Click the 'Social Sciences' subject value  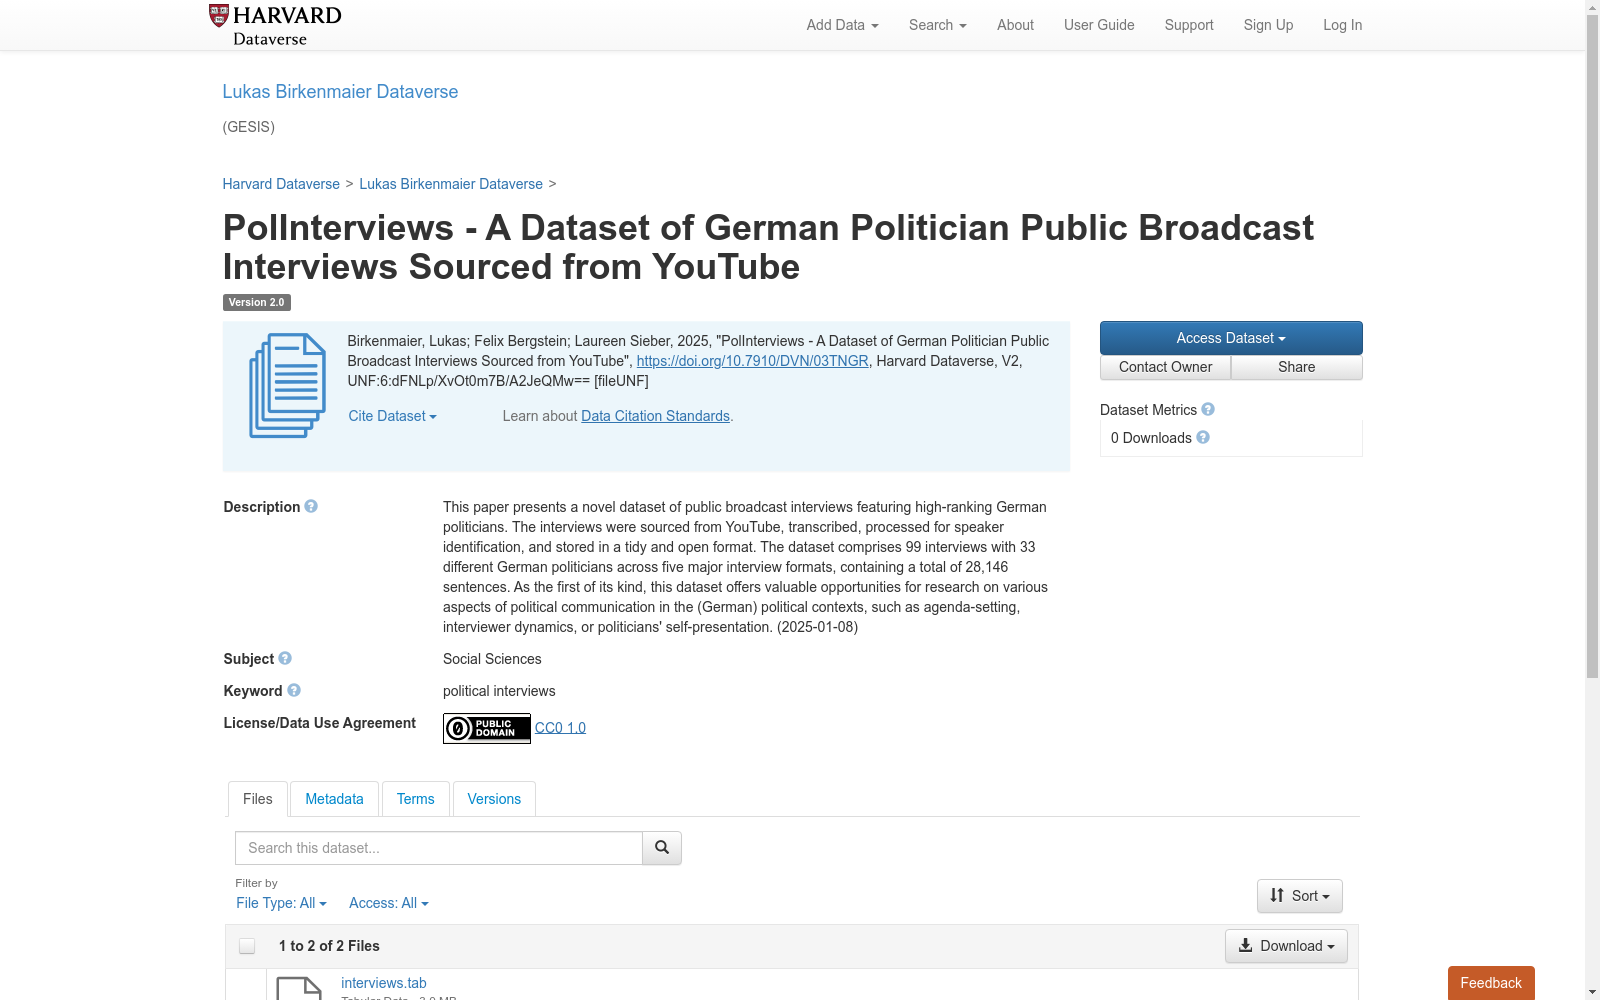tap(492, 659)
